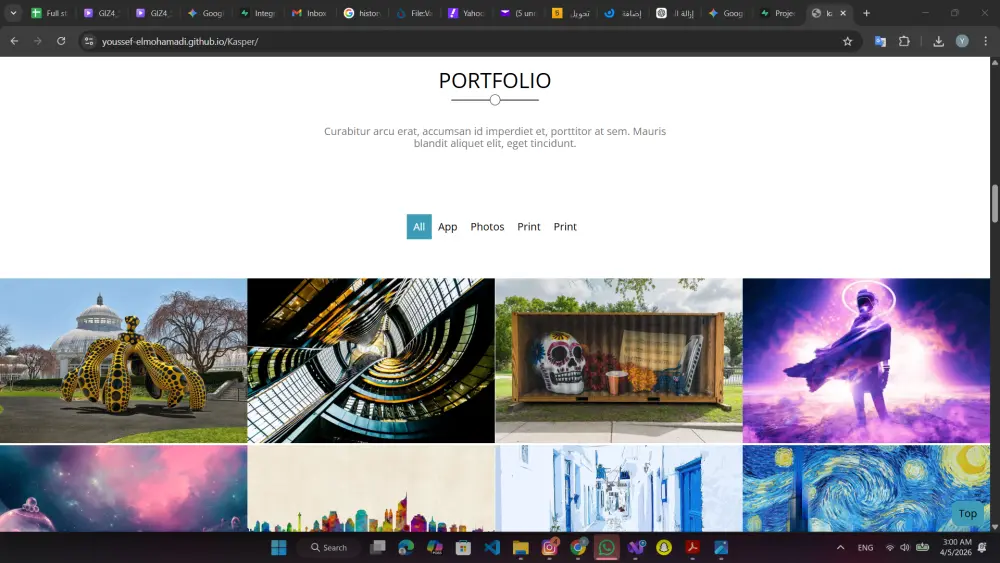Open the clock and date panel
The image size is (1000, 563).
955,548
